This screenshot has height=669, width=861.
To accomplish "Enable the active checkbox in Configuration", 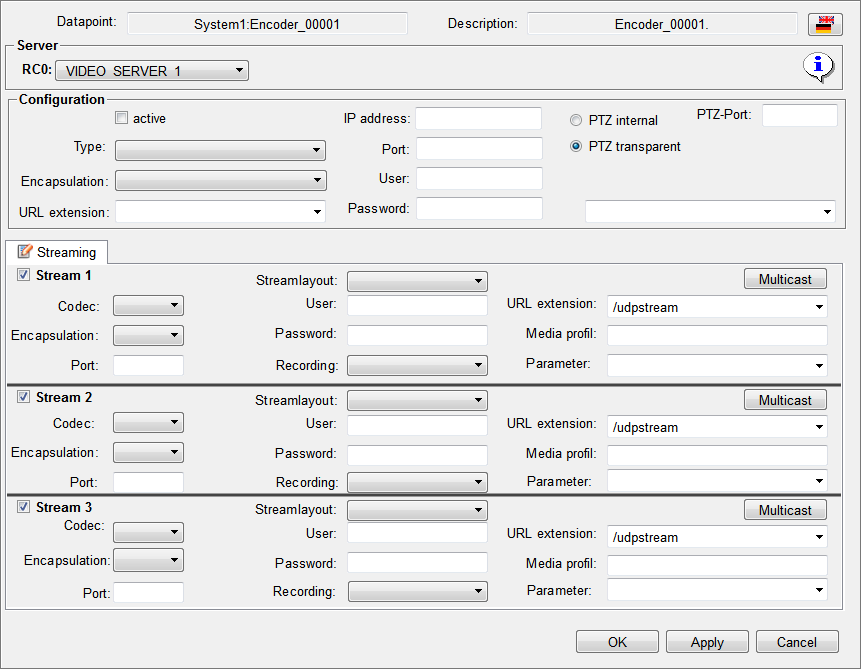I will (122, 118).
